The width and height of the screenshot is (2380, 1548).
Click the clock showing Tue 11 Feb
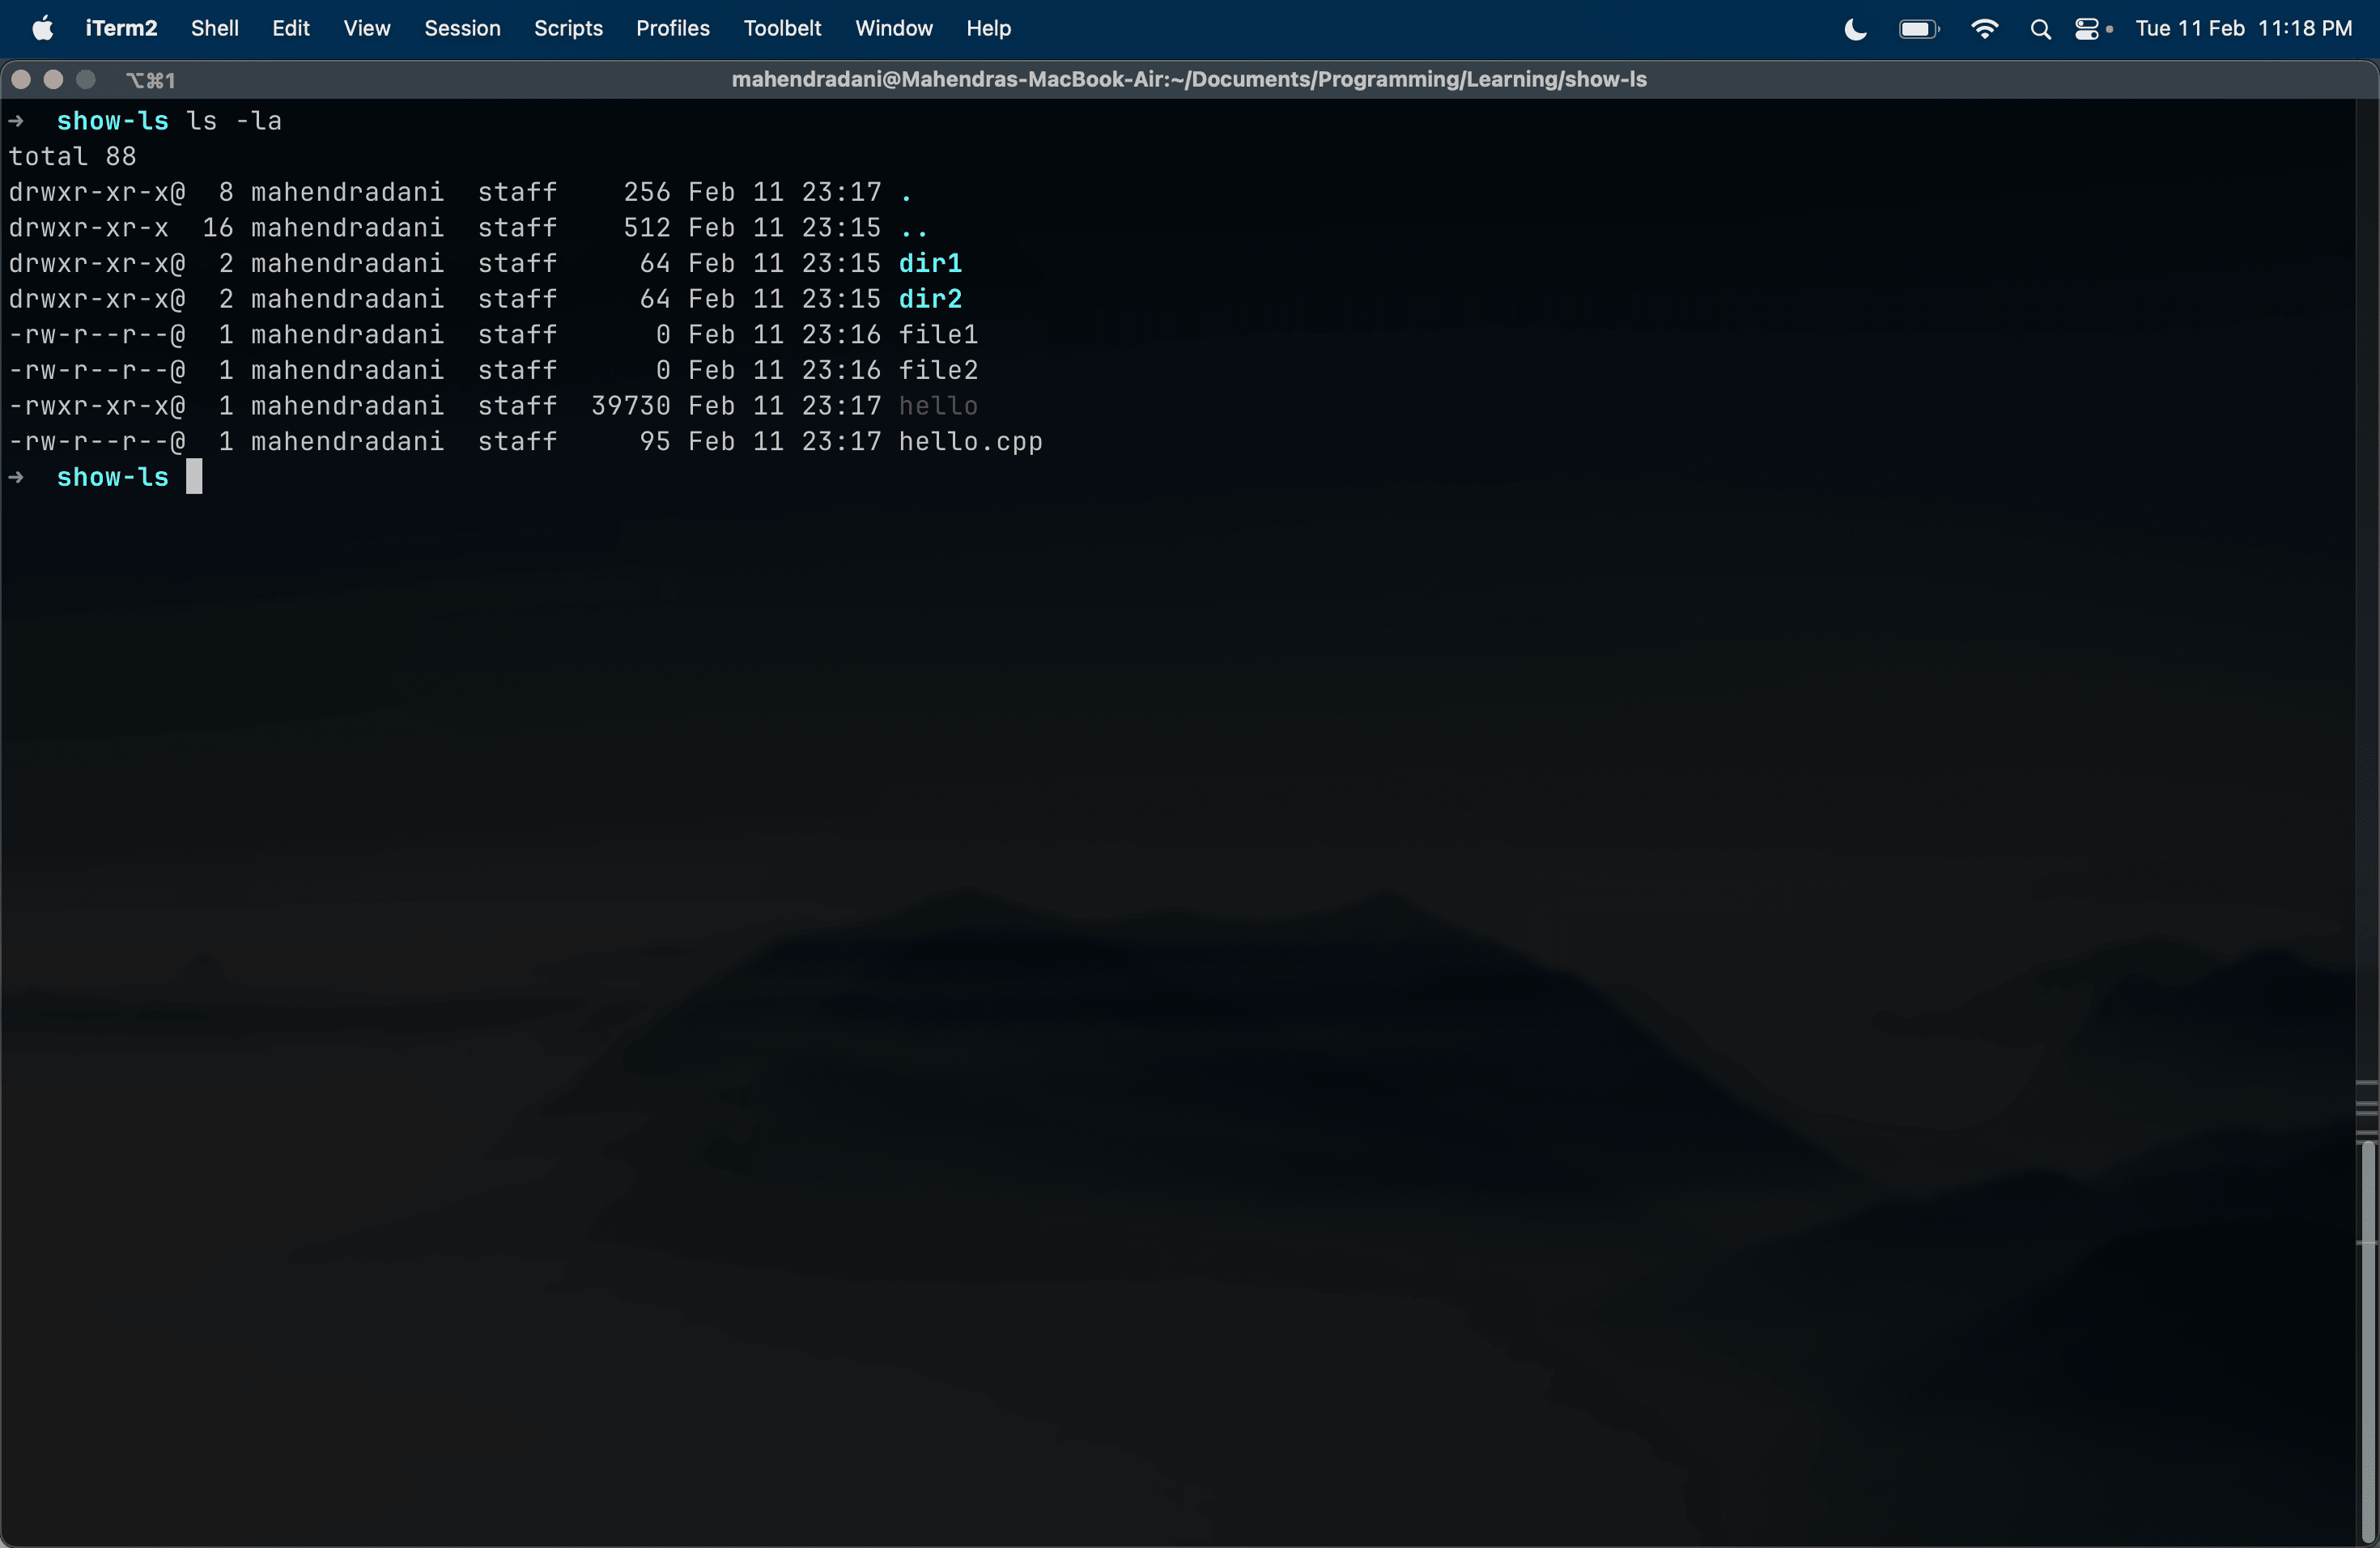click(x=2192, y=28)
